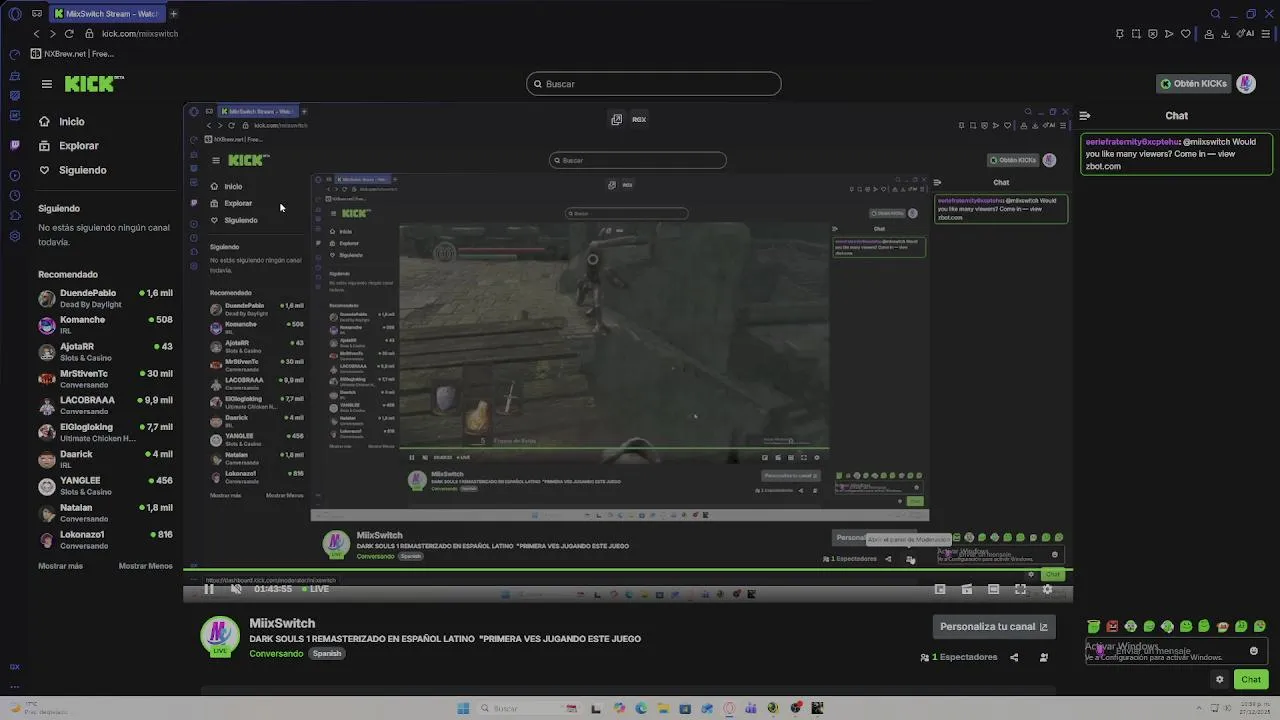Viewport: 1280px width, 720px height.
Task: Open the player settings gear
Action: click(1047, 590)
